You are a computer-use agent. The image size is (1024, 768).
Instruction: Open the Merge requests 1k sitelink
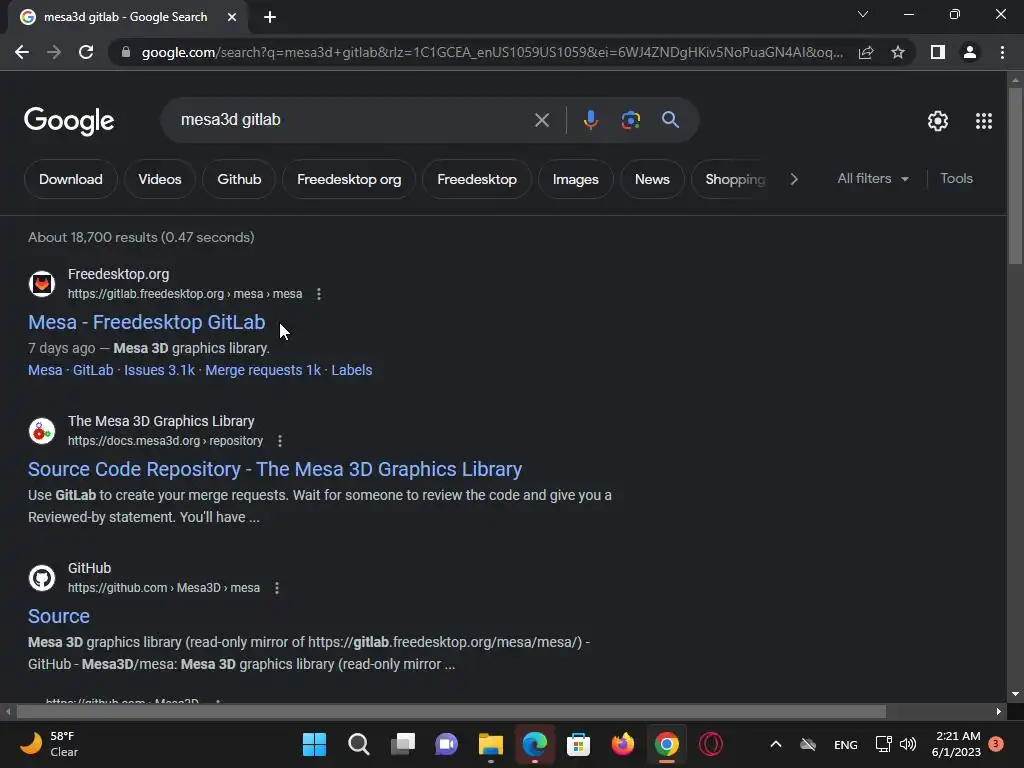(x=263, y=370)
